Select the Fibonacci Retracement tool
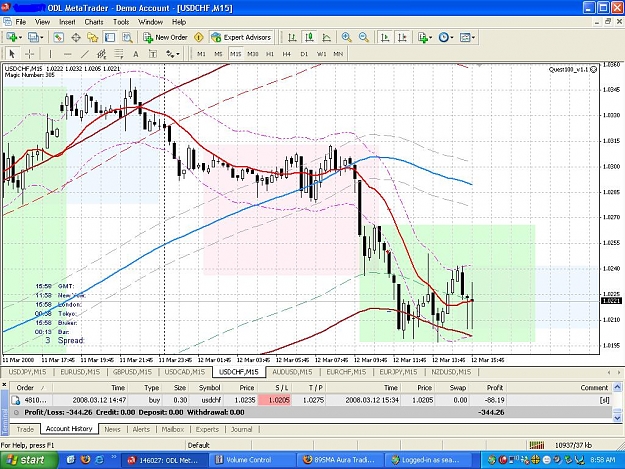625x469 pixels. pos(119,54)
